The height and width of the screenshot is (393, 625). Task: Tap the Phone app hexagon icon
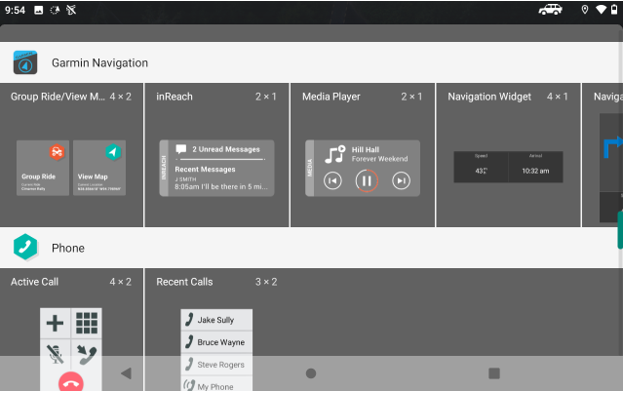[x=25, y=247]
